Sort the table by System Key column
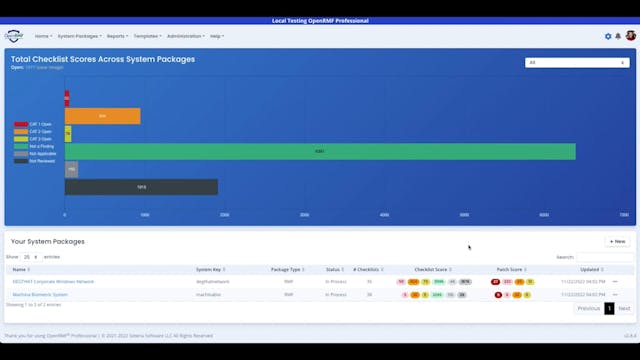640x360 pixels. tap(210, 269)
